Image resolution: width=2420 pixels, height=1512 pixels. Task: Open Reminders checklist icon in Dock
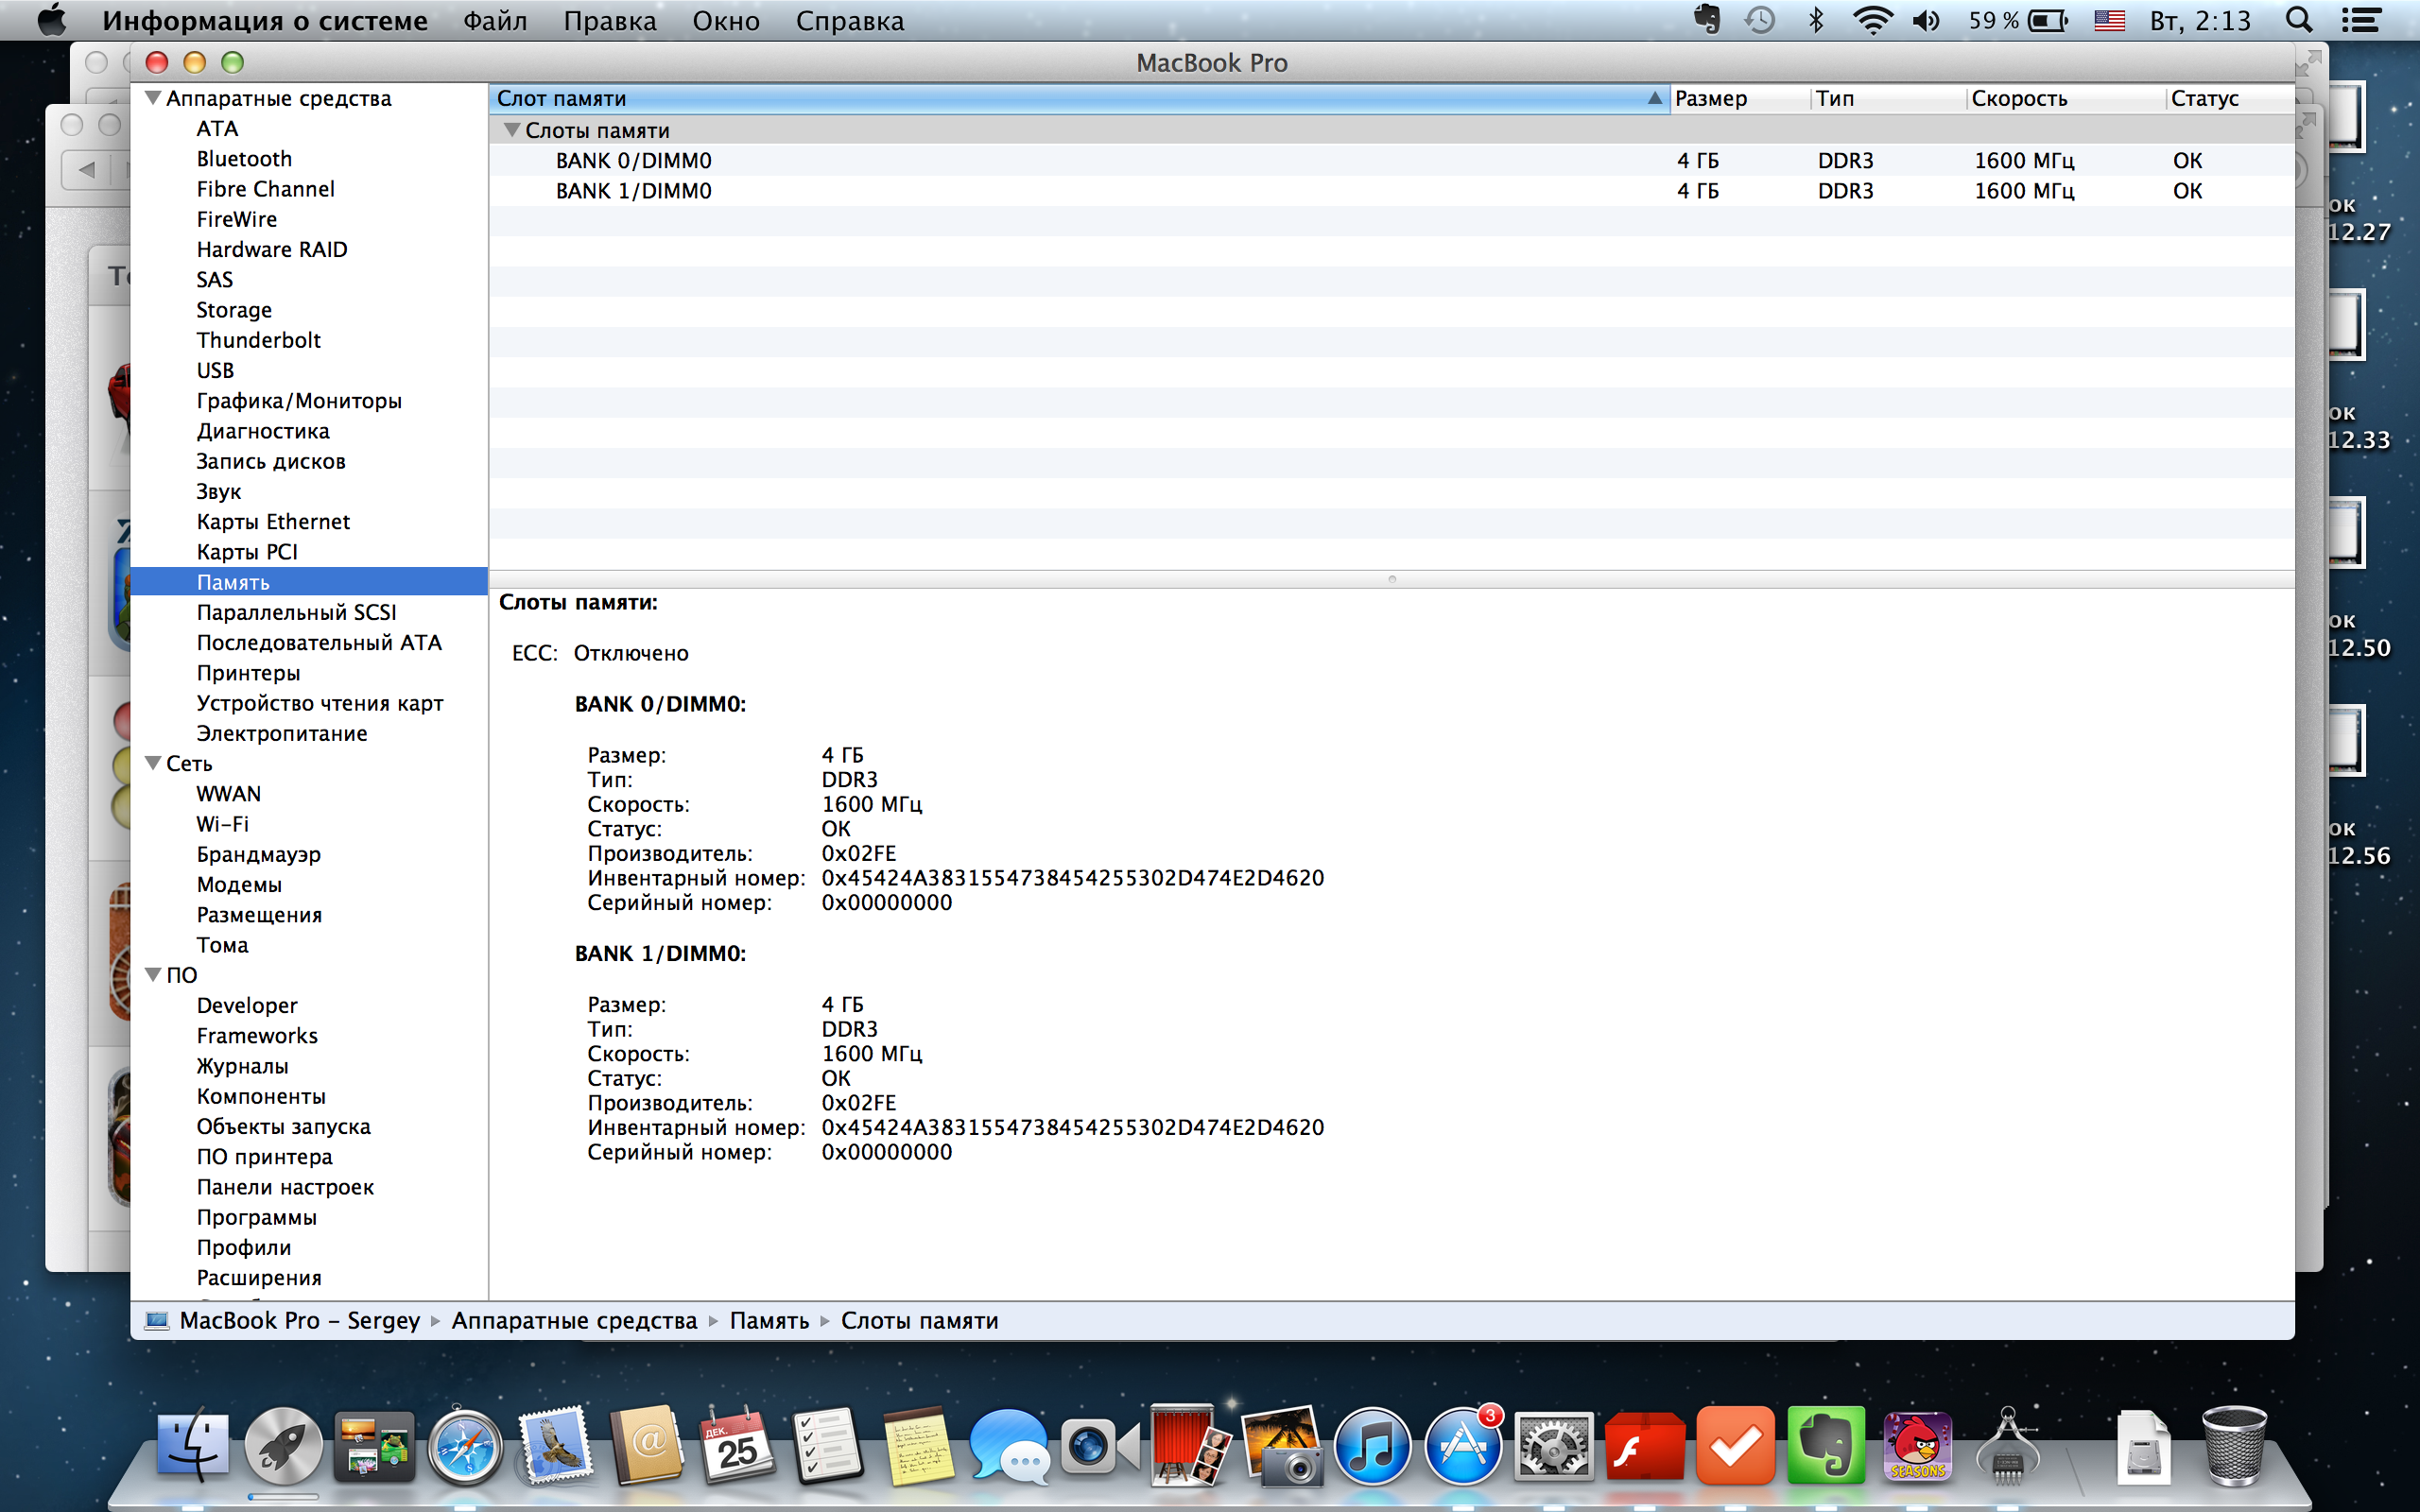827,1446
